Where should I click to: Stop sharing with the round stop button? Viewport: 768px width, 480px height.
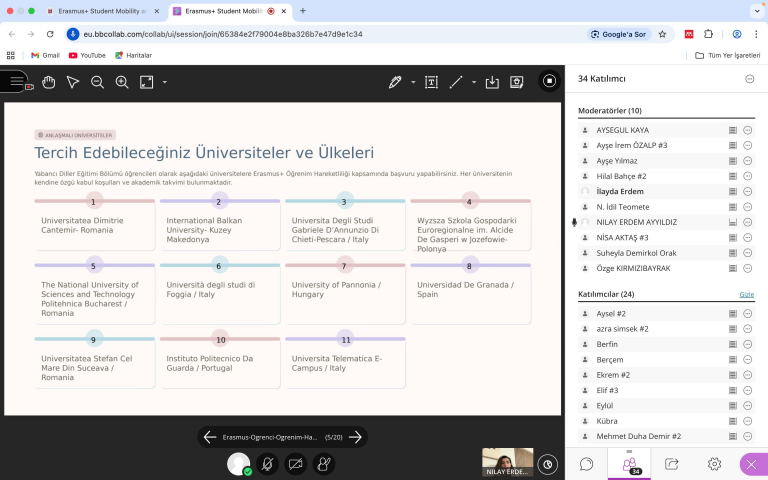click(x=548, y=81)
